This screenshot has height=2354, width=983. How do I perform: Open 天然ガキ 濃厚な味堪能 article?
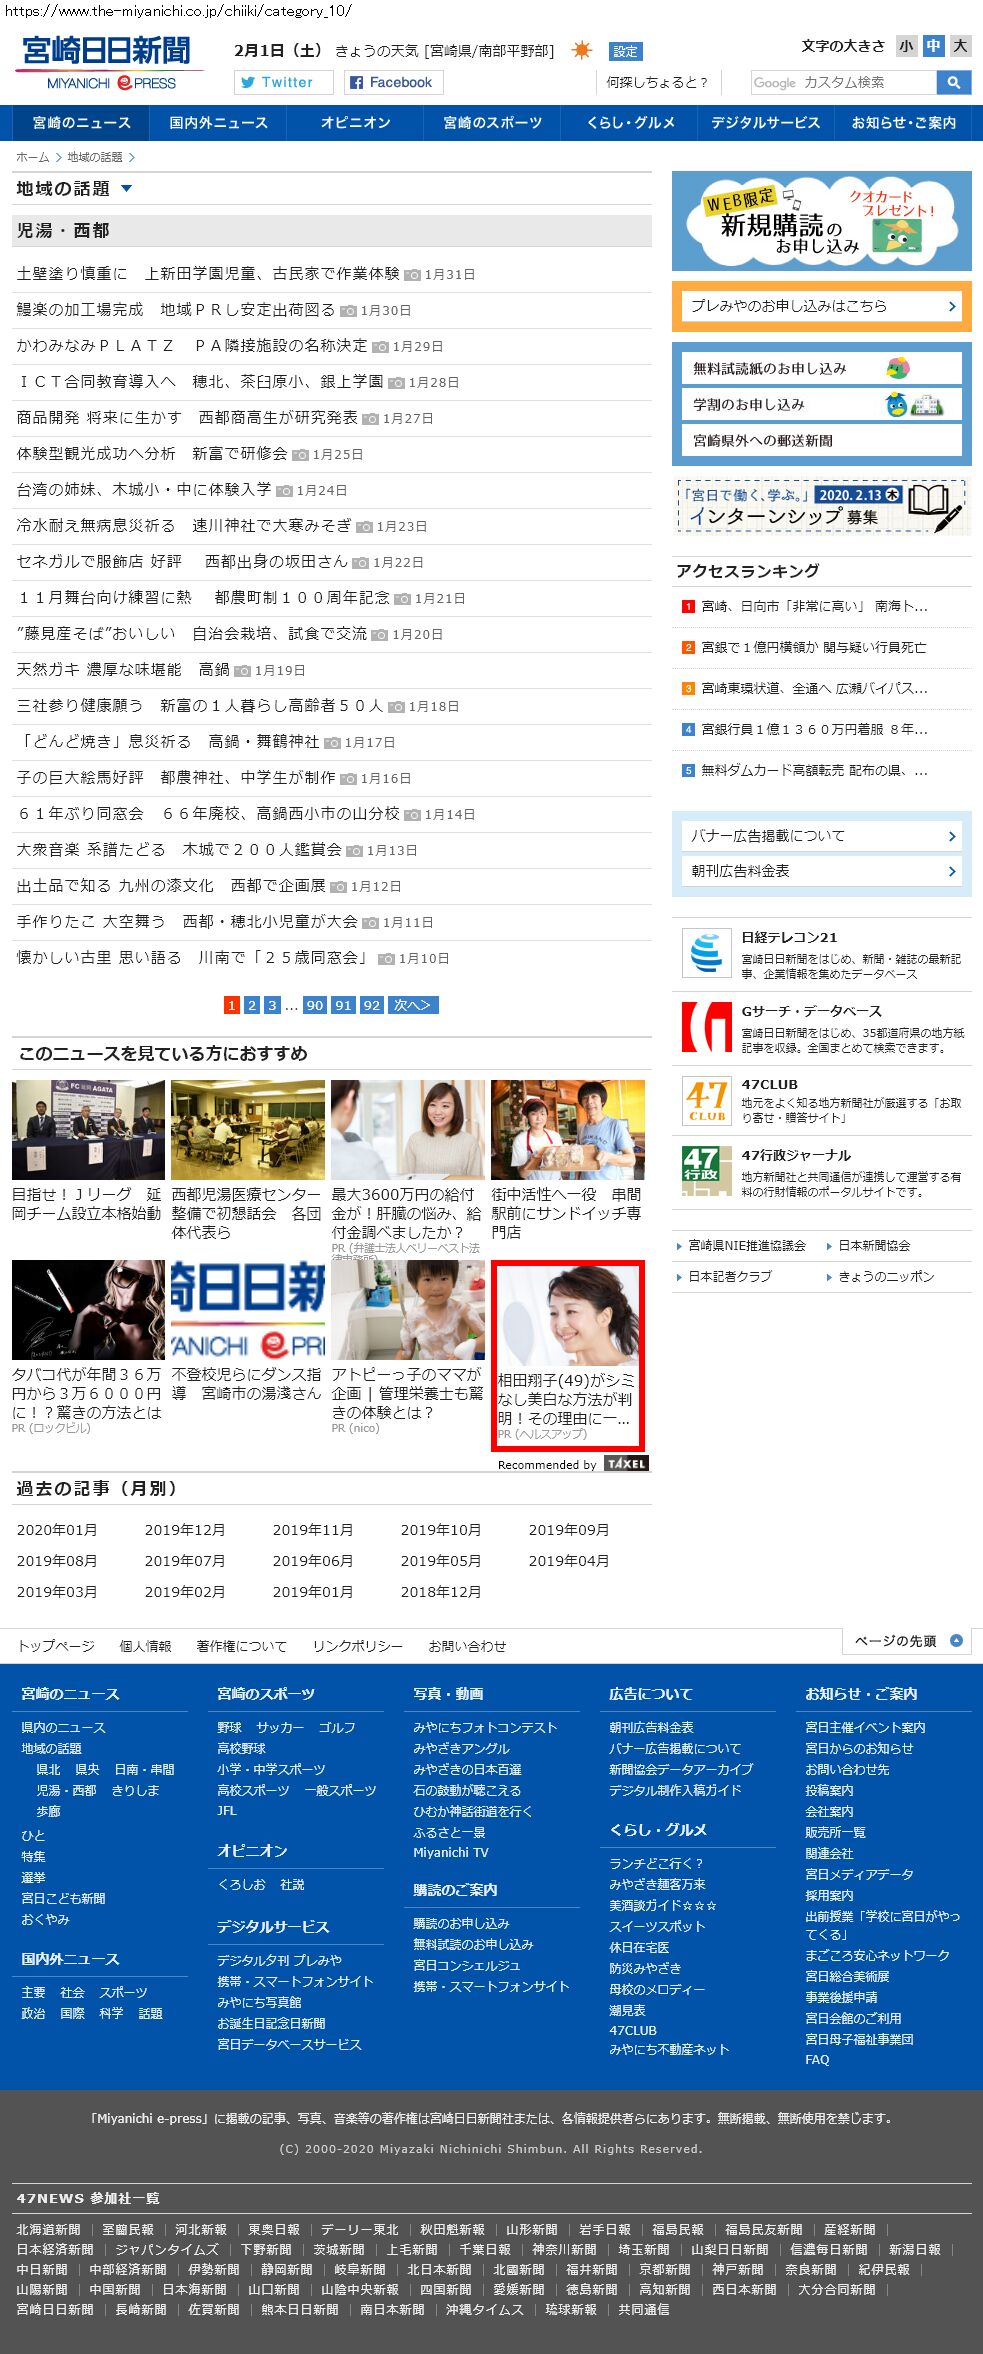click(x=123, y=670)
